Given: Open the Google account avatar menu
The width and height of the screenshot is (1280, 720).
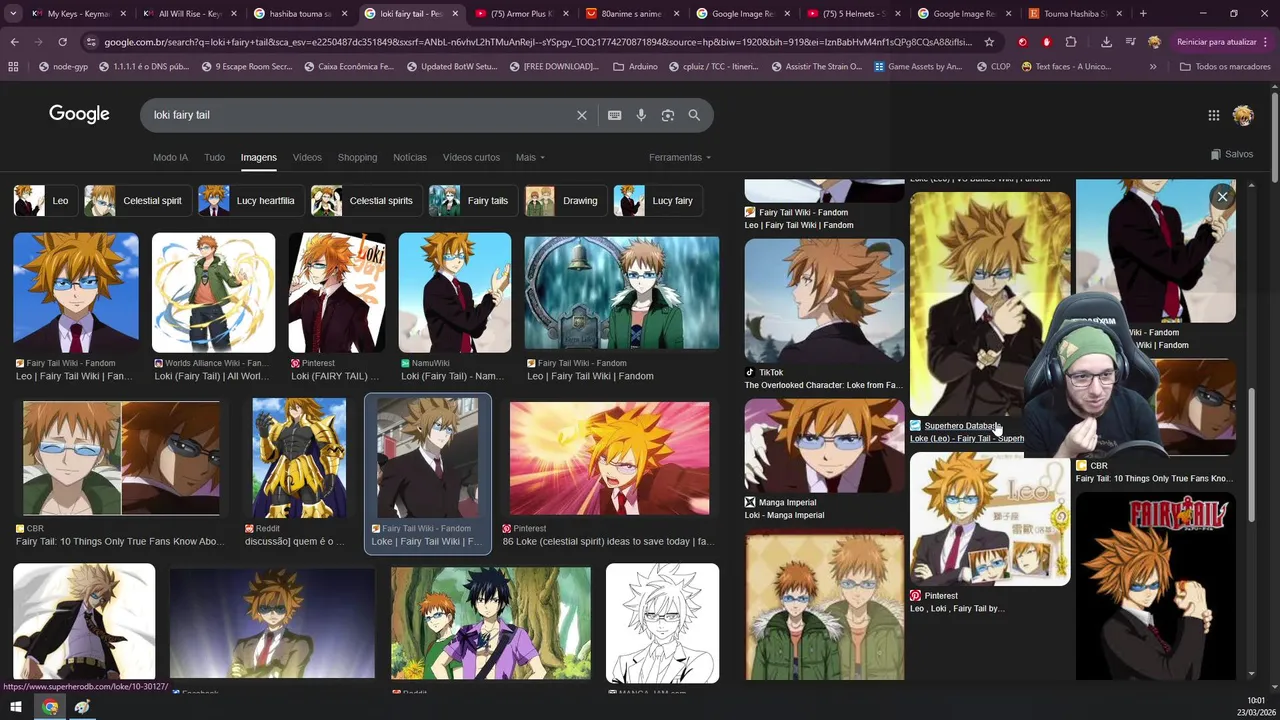Looking at the screenshot, I should point(1243,115).
